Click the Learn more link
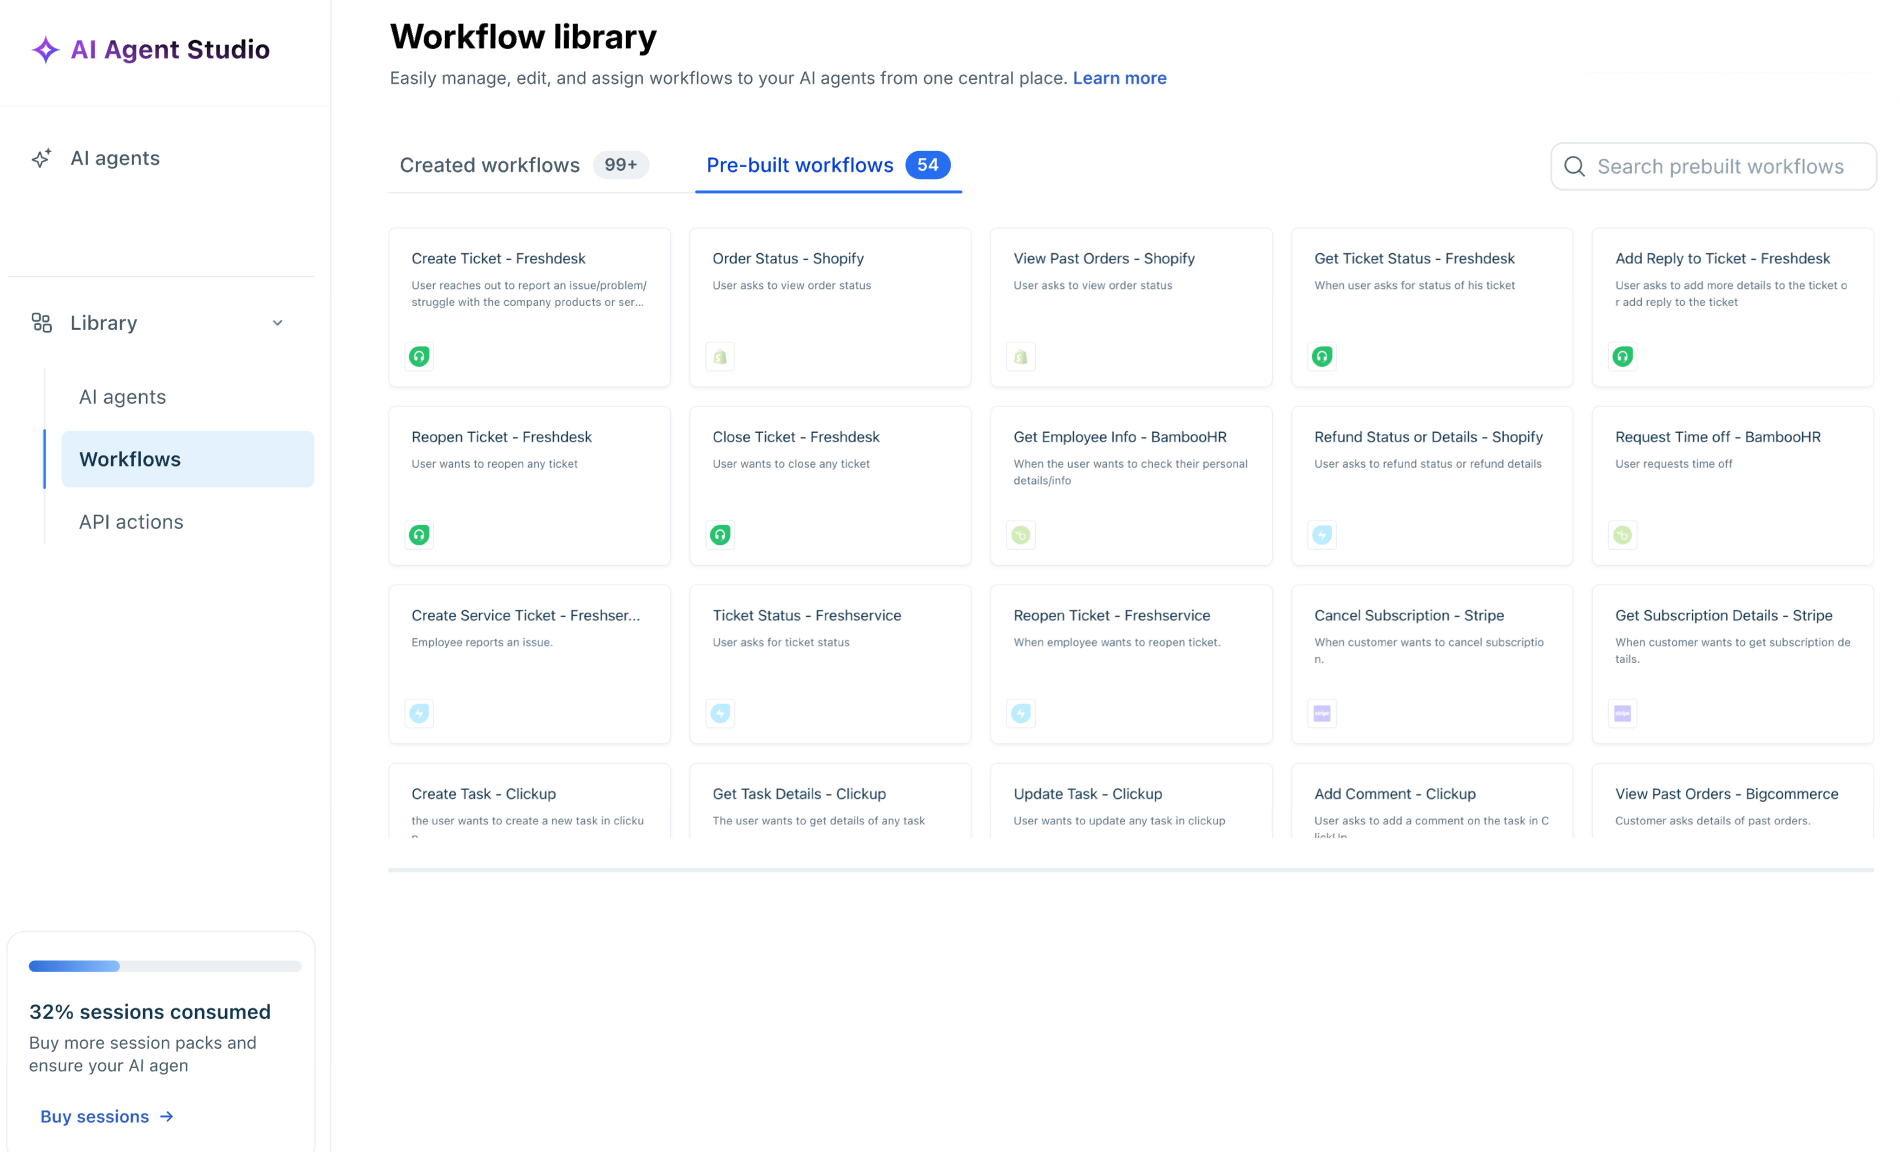Viewport: 1900px width, 1152px height. click(1119, 78)
